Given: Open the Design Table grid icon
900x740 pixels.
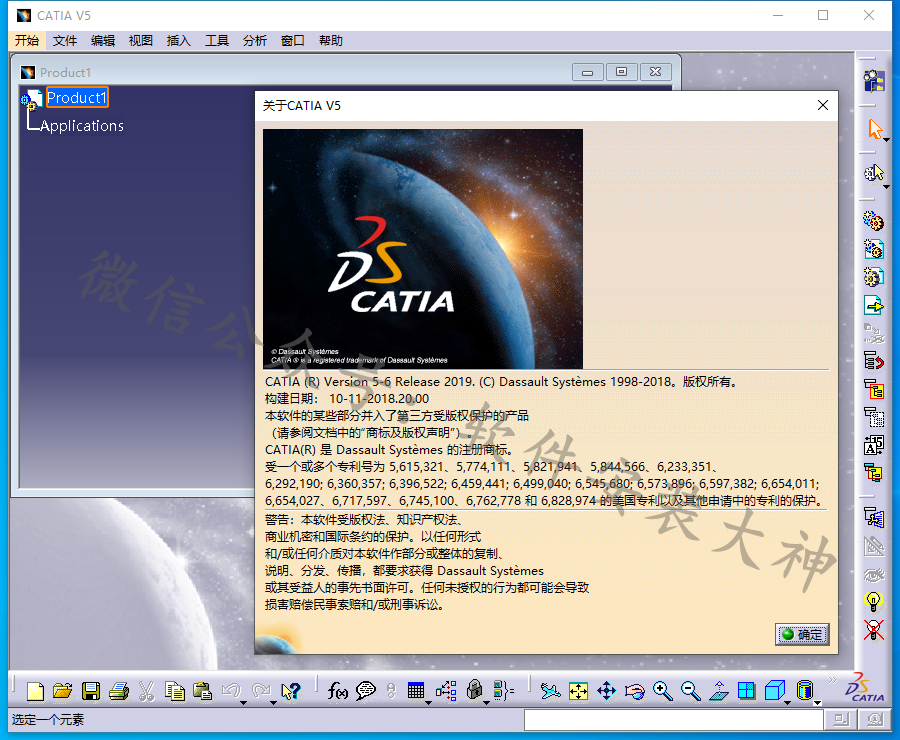Looking at the screenshot, I should point(416,690).
